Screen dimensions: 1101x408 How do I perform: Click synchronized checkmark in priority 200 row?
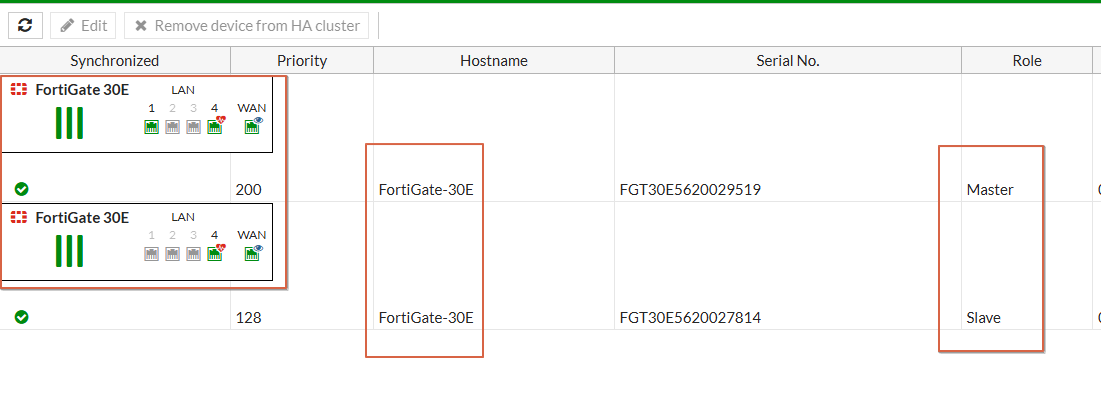(x=22, y=189)
